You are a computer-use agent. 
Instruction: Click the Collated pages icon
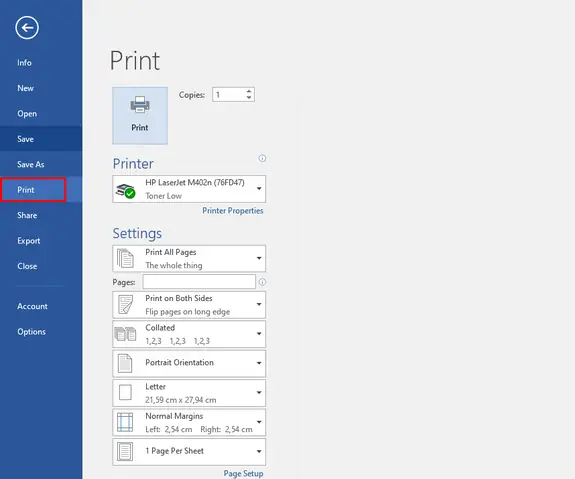click(x=125, y=334)
